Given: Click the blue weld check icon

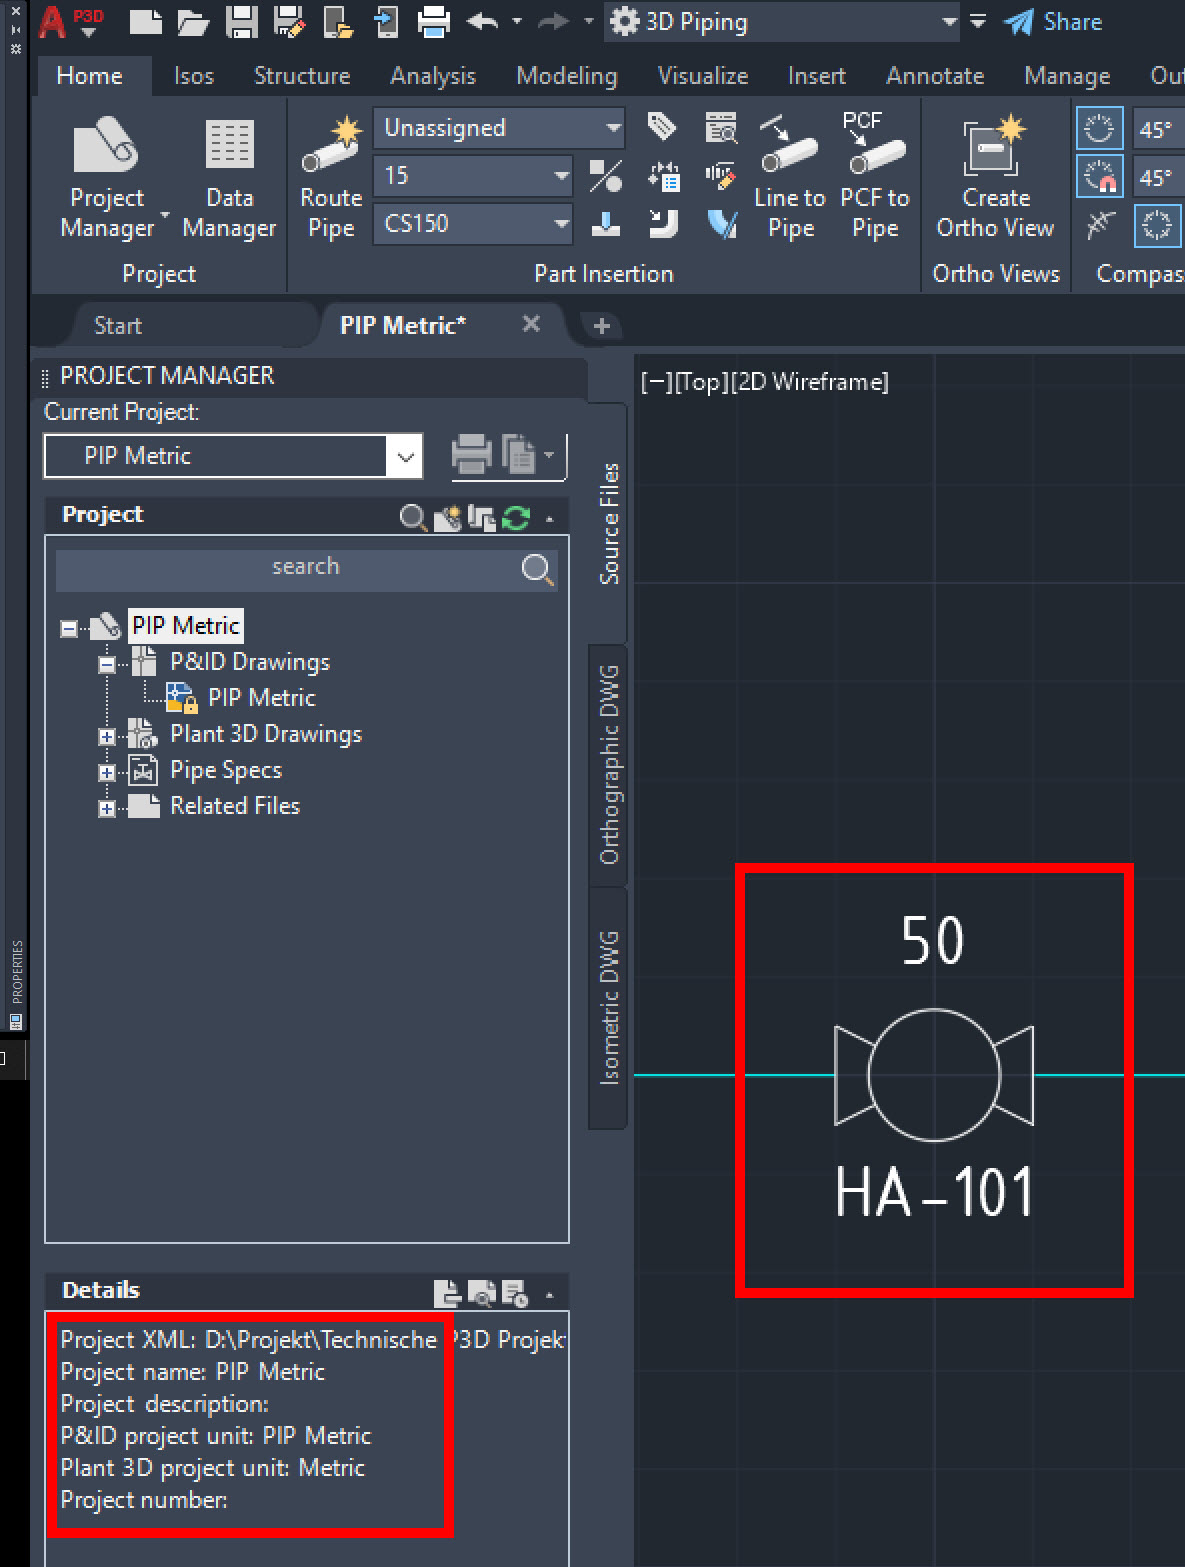Looking at the screenshot, I should (x=720, y=224).
